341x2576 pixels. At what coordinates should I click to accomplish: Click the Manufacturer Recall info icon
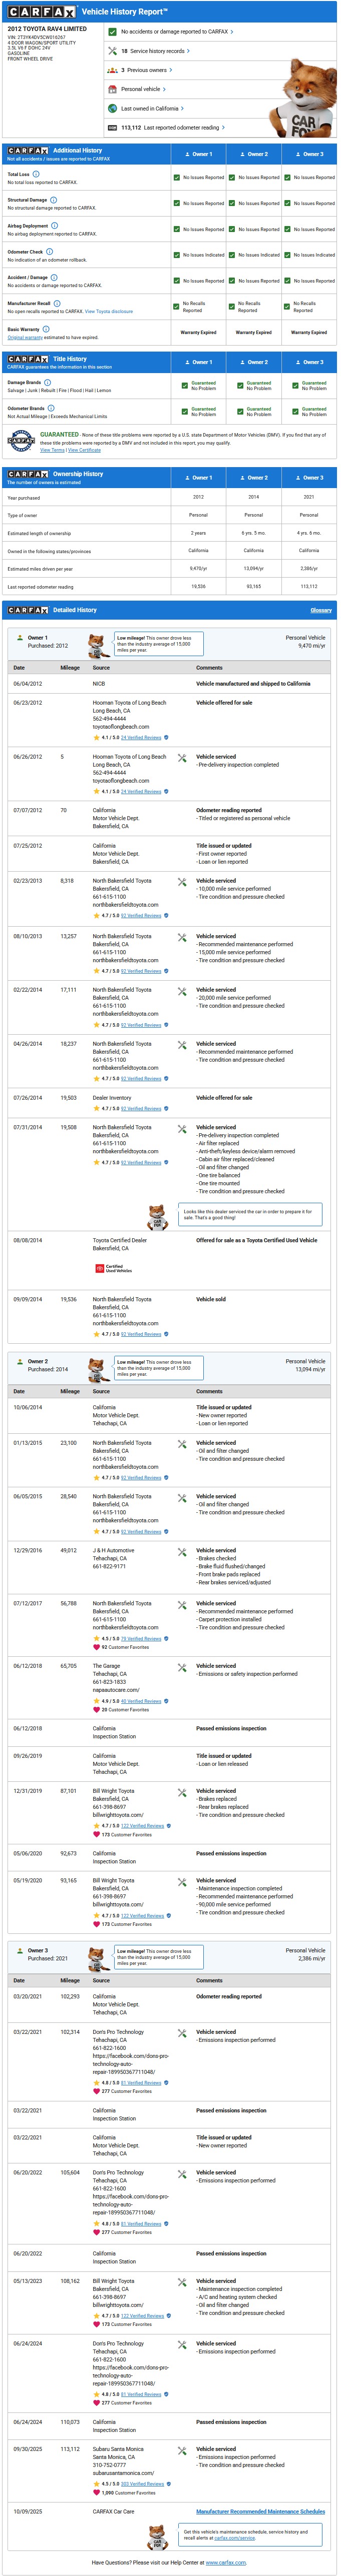57,303
